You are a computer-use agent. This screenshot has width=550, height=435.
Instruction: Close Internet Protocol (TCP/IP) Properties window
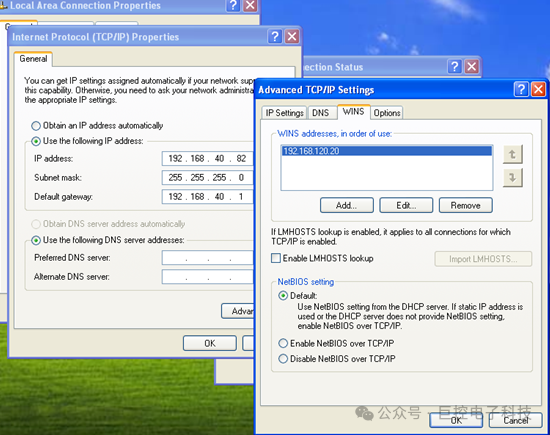292,36
